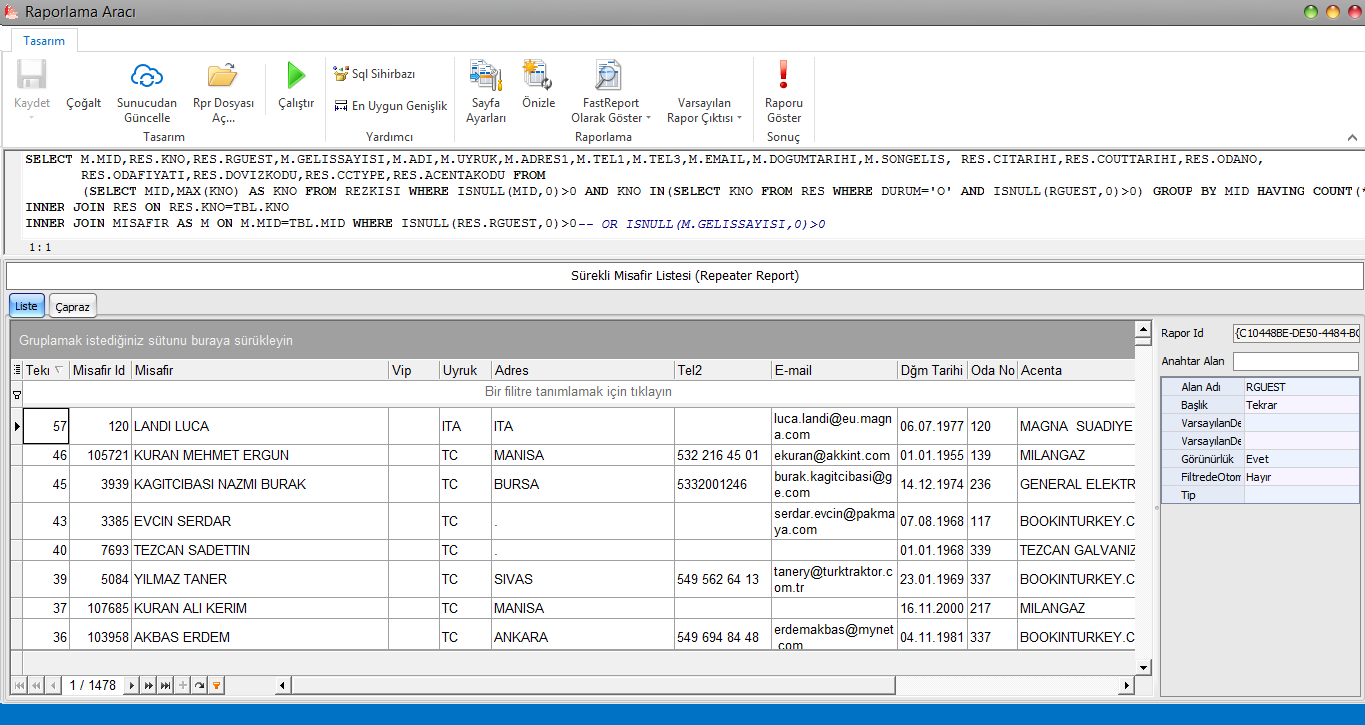Image resolution: width=1365 pixels, height=725 pixels.
Task: Click the Misafir column header
Action: 260,370
